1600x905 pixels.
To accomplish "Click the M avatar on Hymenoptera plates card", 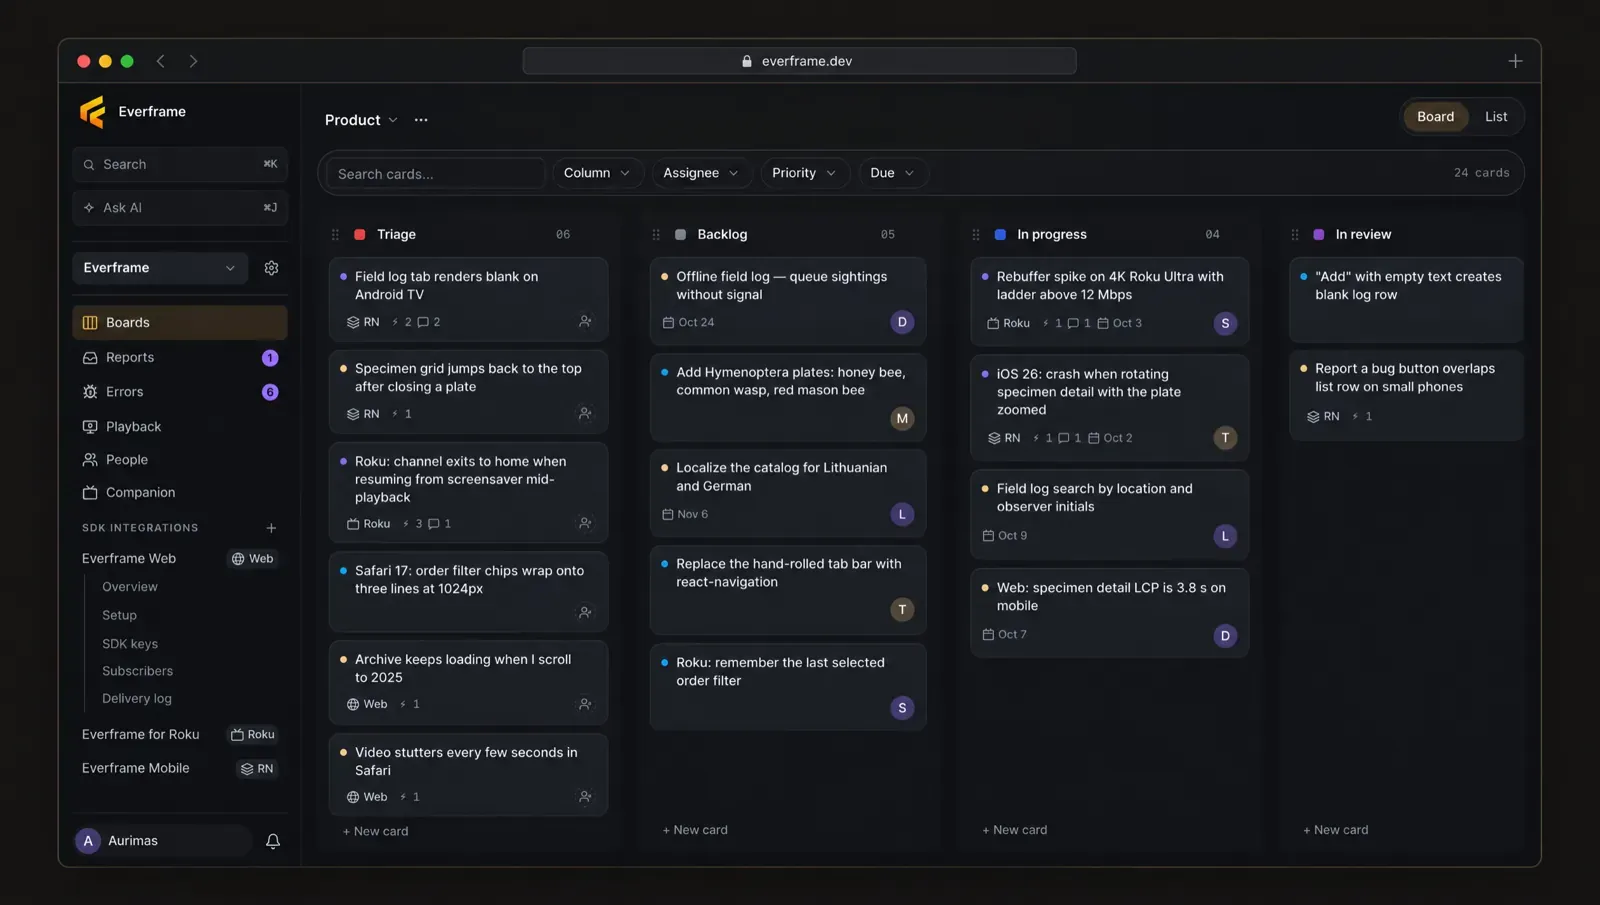I will pyautogui.click(x=902, y=419).
